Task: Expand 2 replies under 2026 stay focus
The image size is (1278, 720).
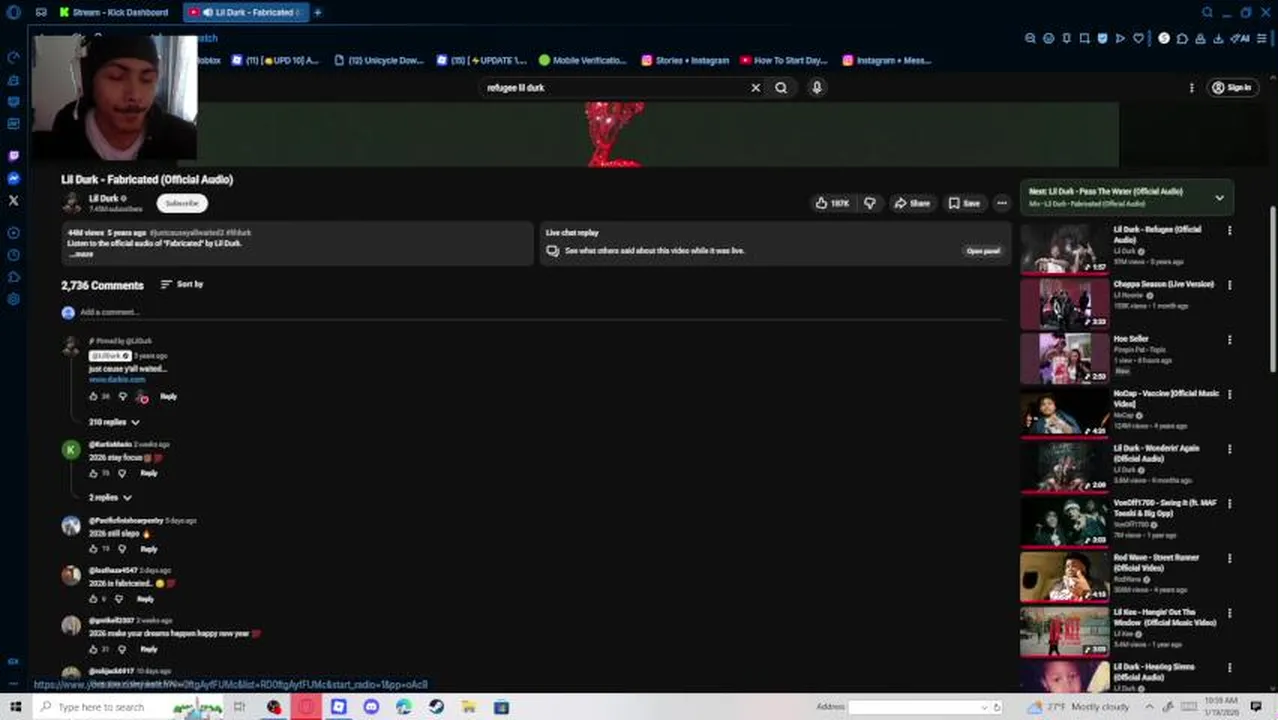Action: [x=110, y=497]
